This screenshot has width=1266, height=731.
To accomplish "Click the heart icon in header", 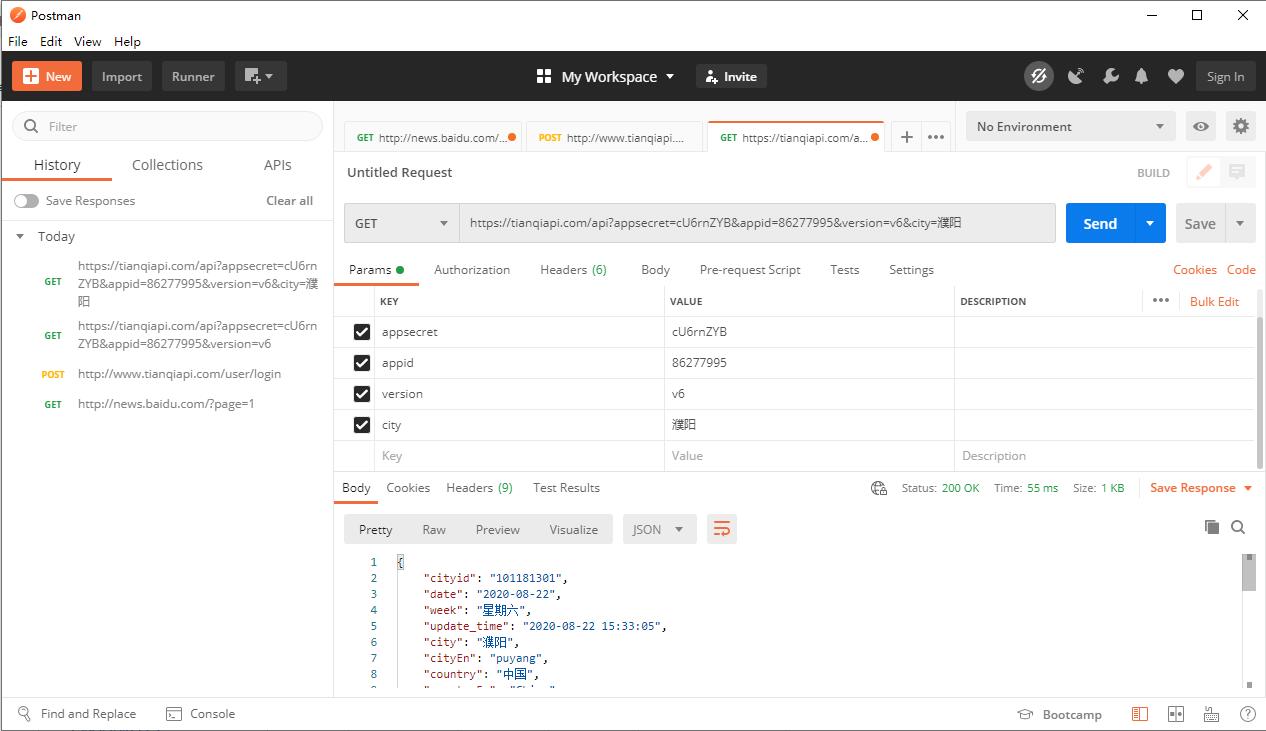I will [1176, 76].
